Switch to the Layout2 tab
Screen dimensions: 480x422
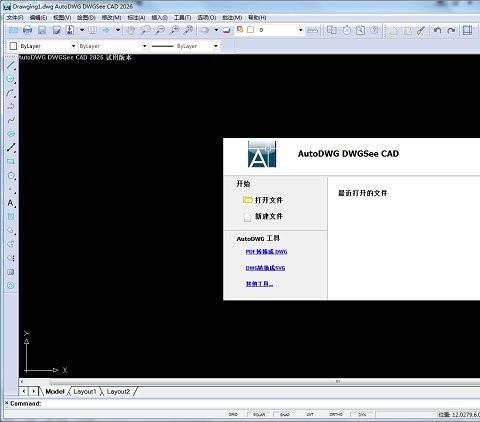coord(118,391)
